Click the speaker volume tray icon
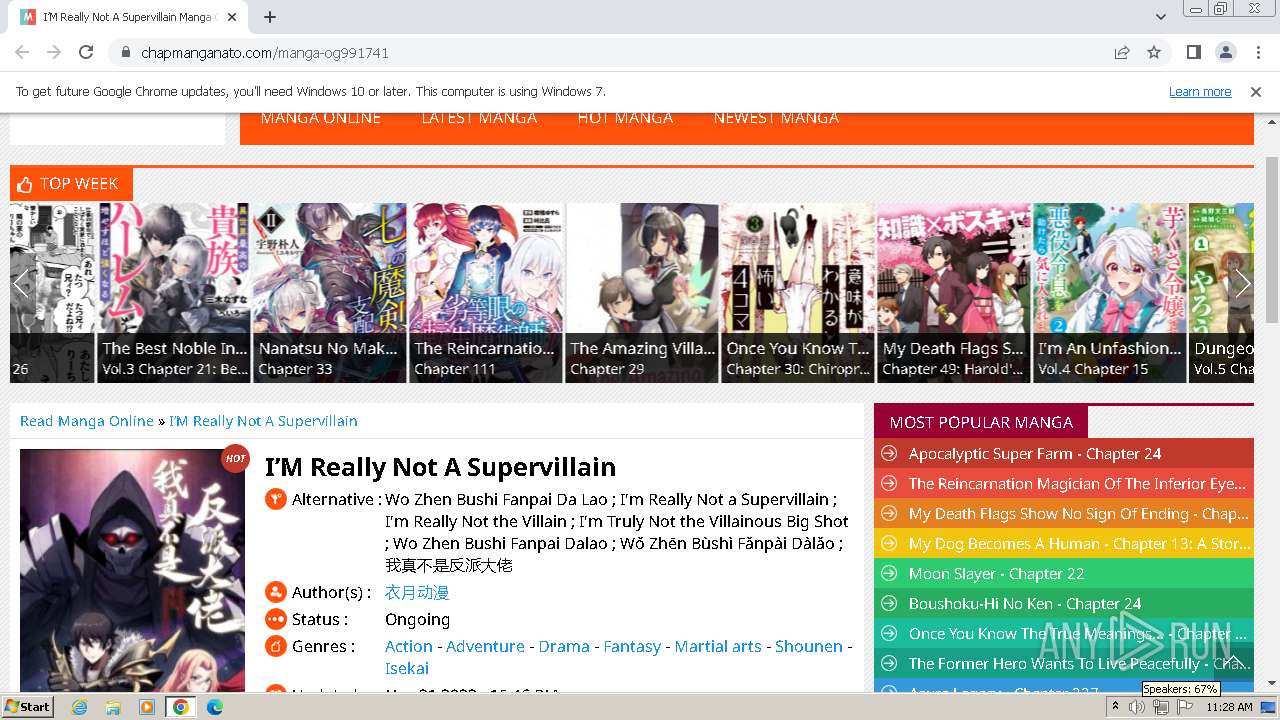Image resolution: width=1280 pixels, height=720 pixels. 1137,707
